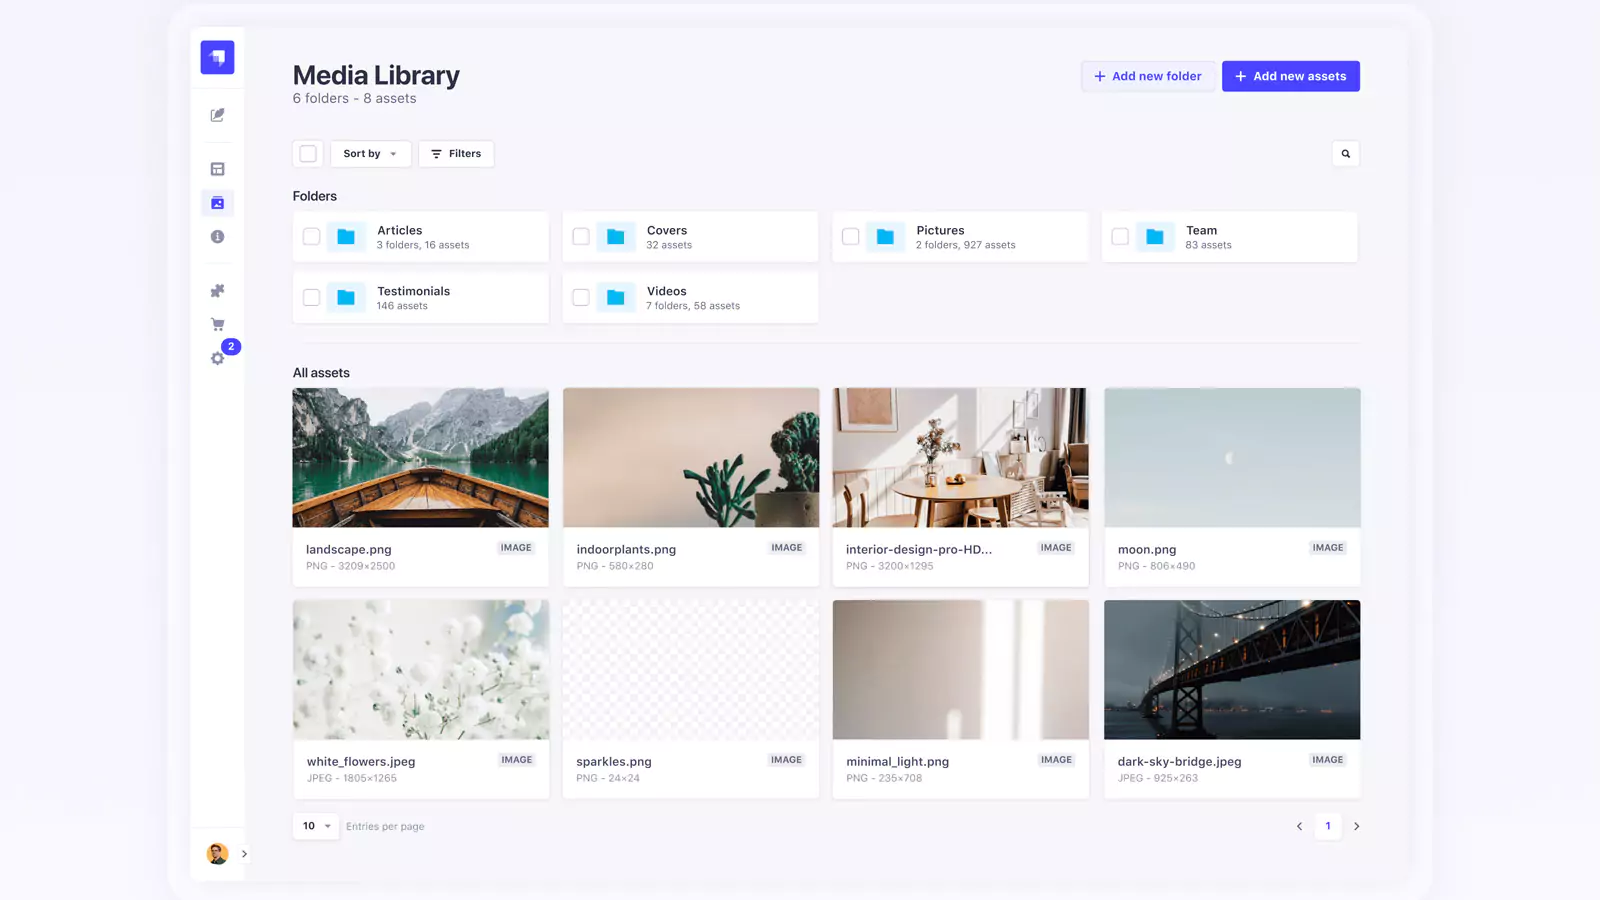This screenshot has width=1600, height=900.
Task: Click the Videos folder icon
Action: pyautogui.click(x=616, y=298)
